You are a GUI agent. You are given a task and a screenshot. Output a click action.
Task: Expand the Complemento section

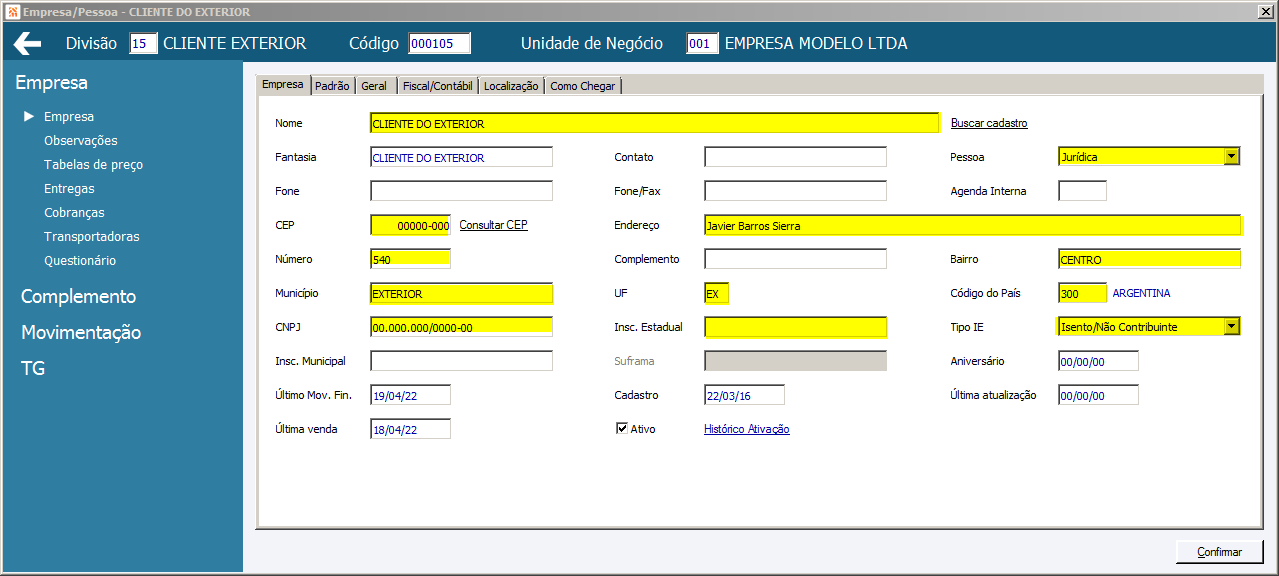pyautogui.click(x=78, y=296)
